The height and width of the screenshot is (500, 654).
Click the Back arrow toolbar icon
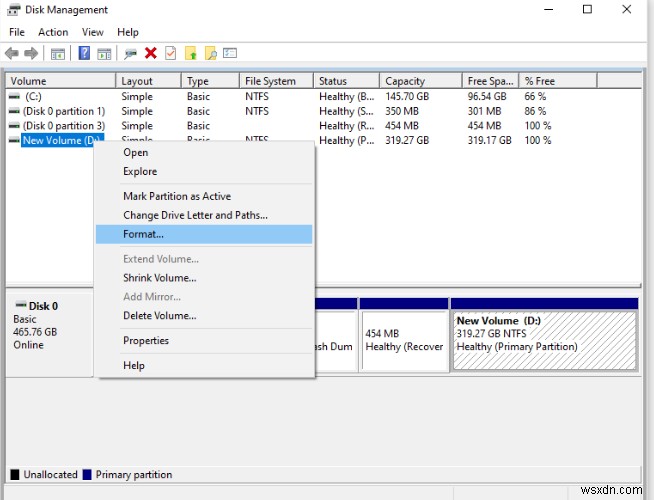click(x=12, y=53)
